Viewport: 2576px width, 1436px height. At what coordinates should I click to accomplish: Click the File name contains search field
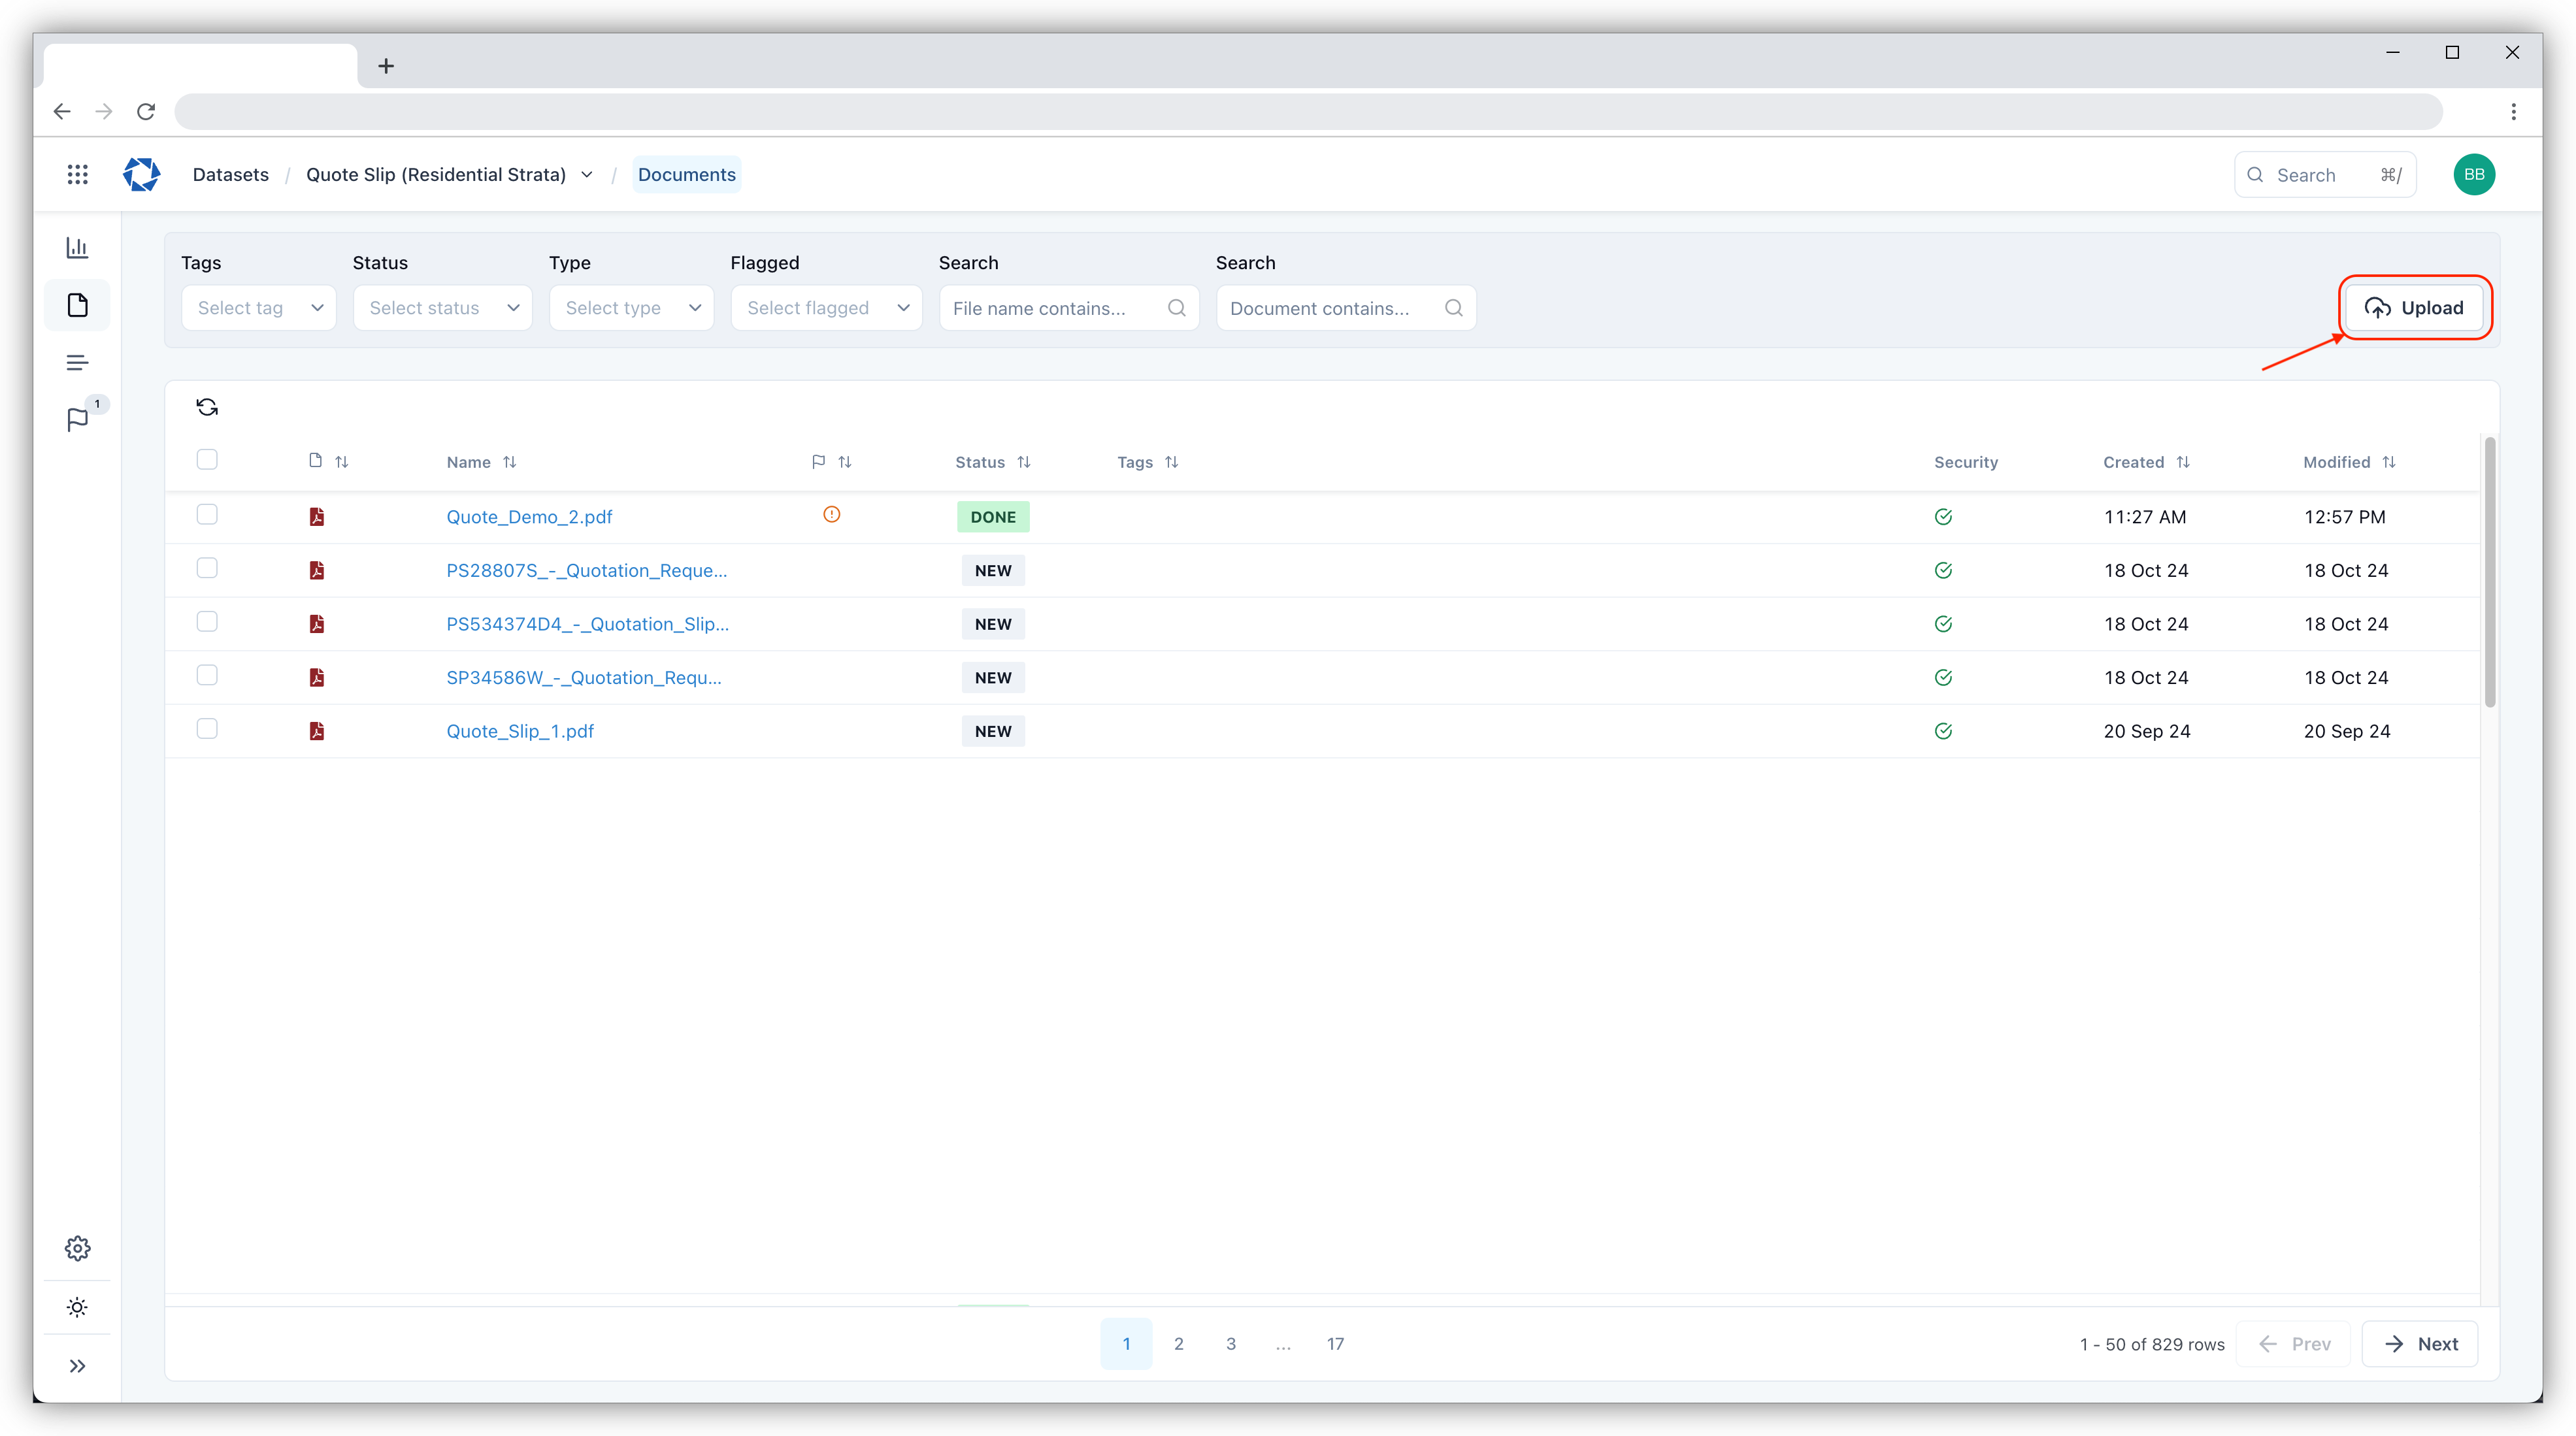[1055, 308]
